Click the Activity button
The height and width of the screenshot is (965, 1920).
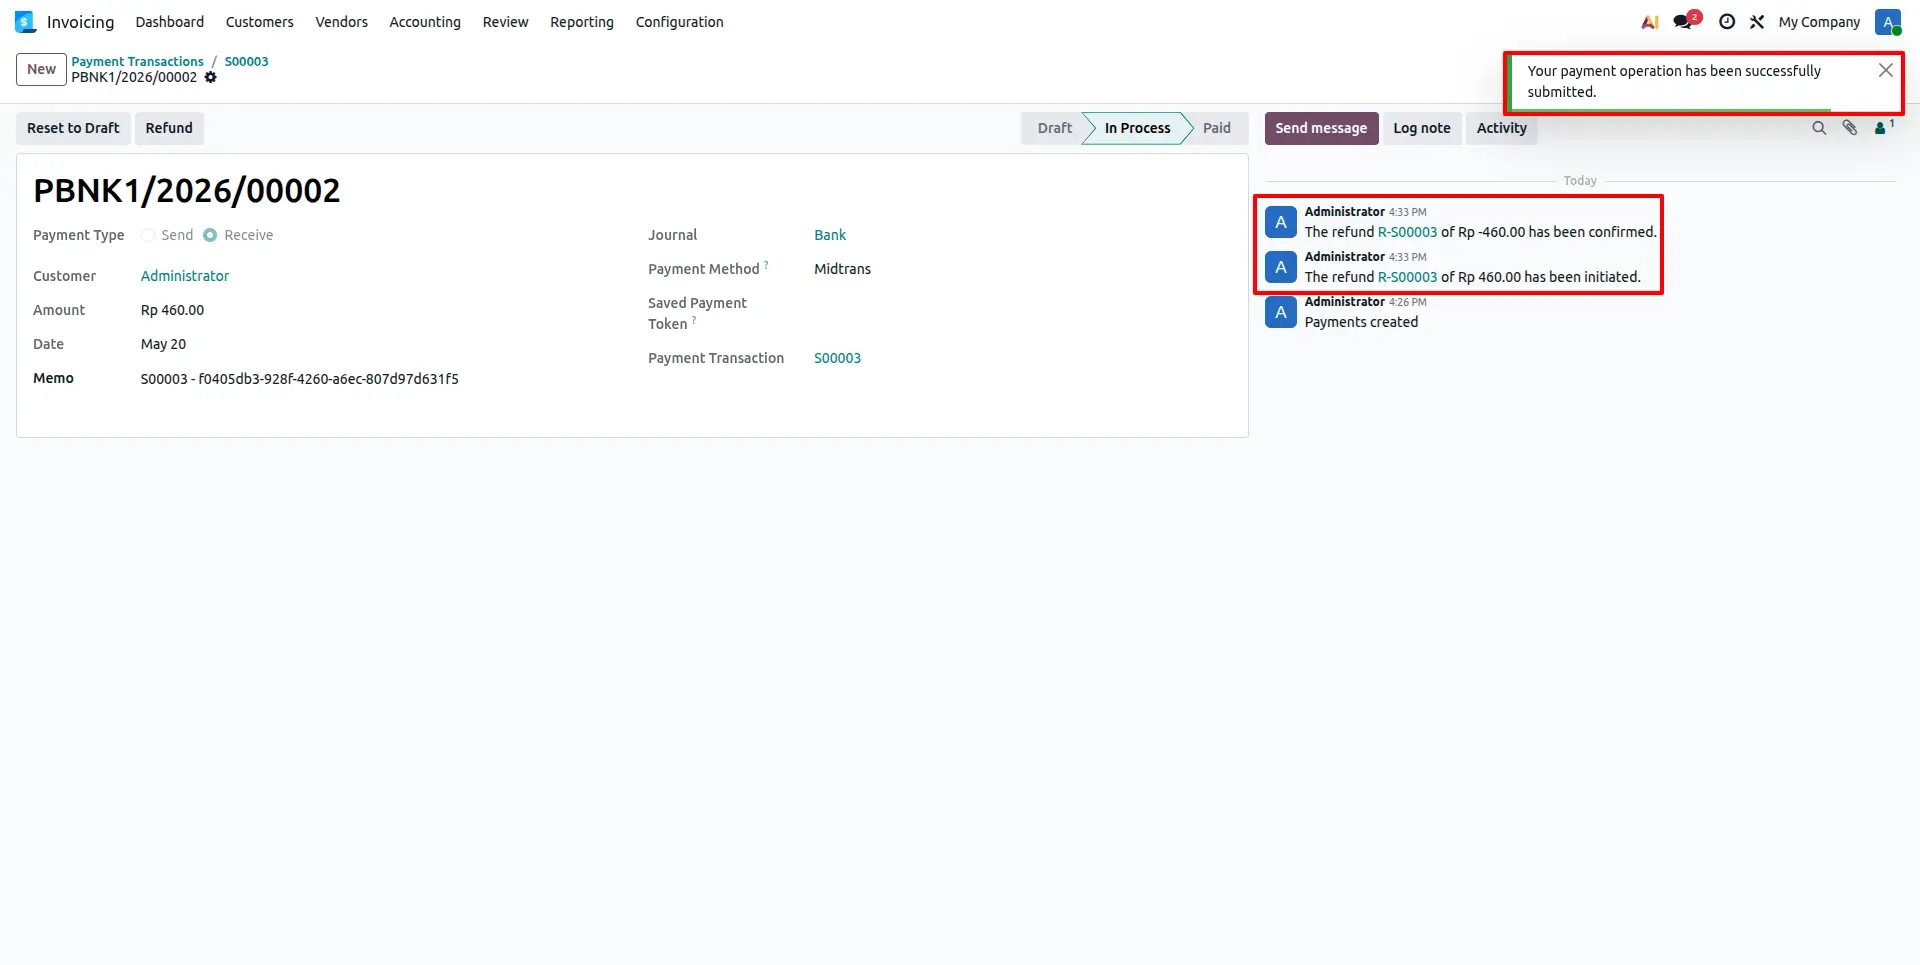coord(1502,128)
